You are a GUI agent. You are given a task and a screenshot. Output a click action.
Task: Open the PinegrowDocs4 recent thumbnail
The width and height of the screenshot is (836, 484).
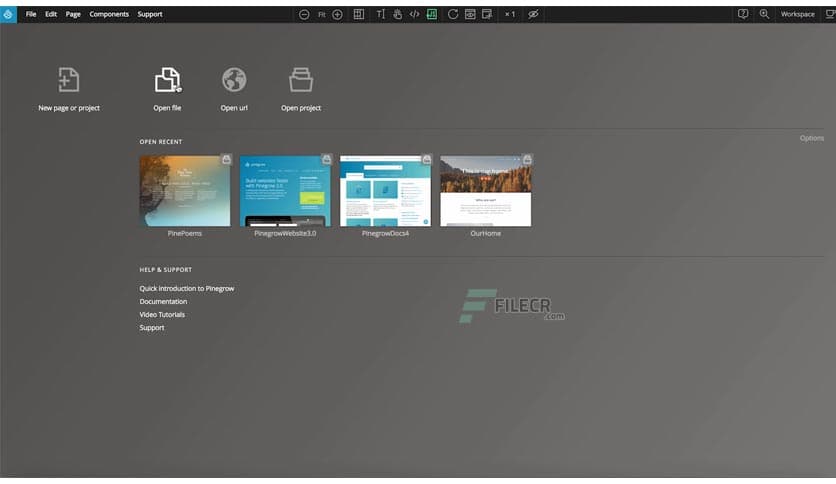pos(385,191)
